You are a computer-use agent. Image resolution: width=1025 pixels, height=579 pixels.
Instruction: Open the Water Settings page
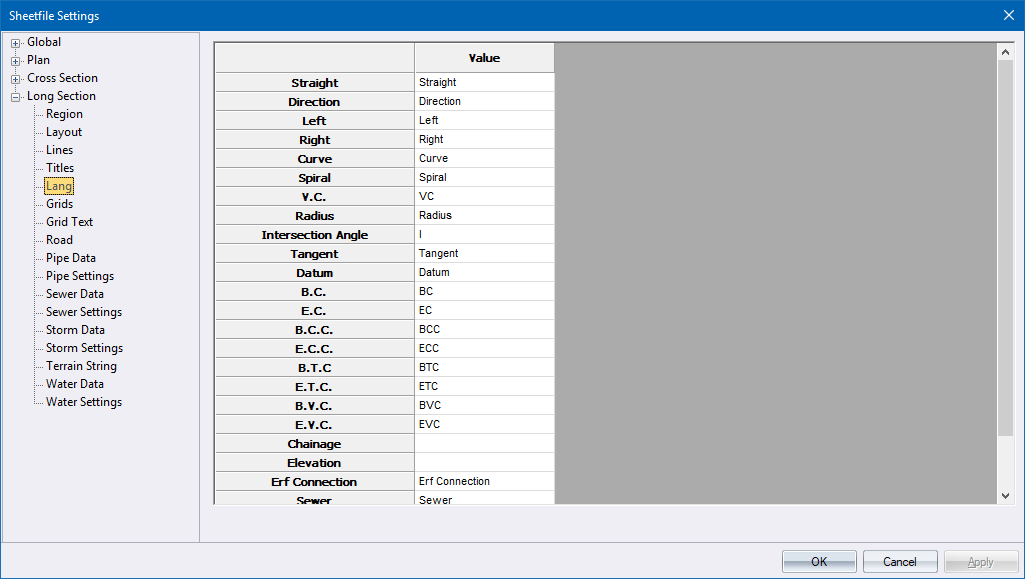[x=84, y=402]
